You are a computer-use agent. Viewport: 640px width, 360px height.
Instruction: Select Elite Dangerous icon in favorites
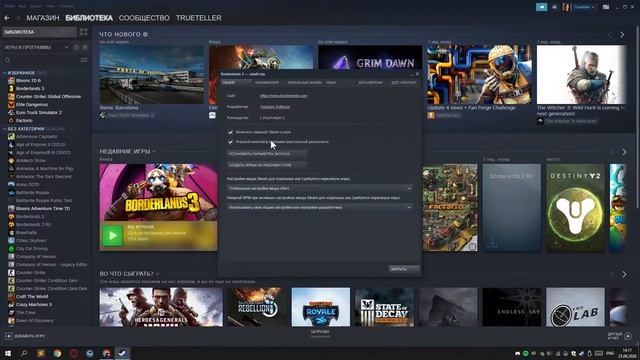pos(11,104)
